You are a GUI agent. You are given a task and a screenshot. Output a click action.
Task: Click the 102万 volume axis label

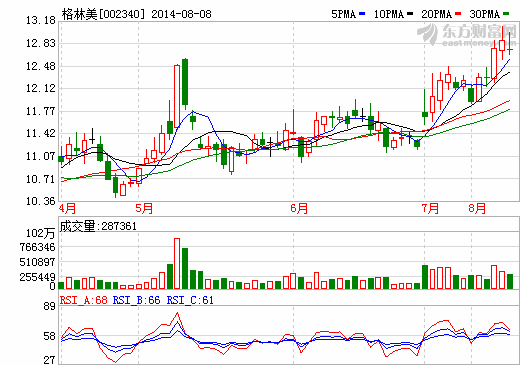pos(40,233)
